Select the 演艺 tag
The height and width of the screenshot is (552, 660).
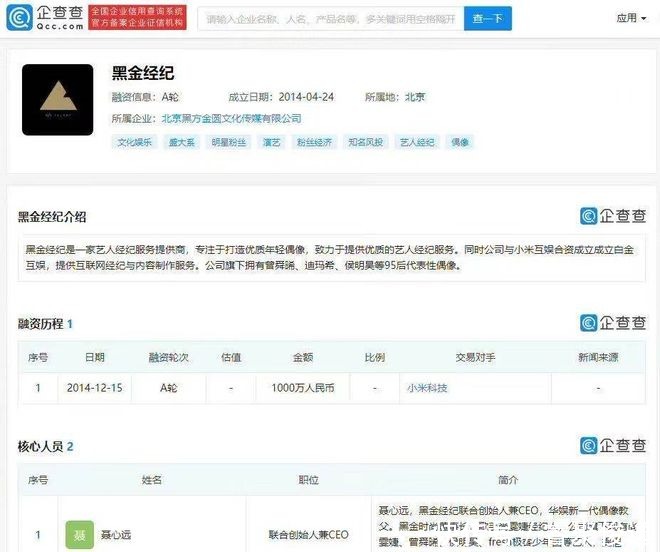tap(271, 142)
